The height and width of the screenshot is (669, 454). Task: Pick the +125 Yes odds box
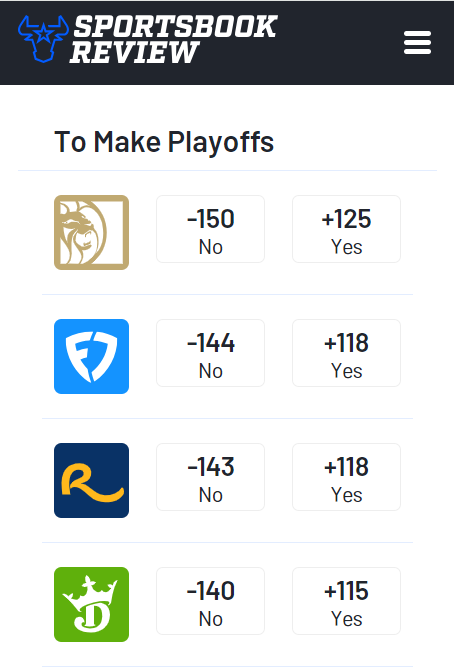346,229
